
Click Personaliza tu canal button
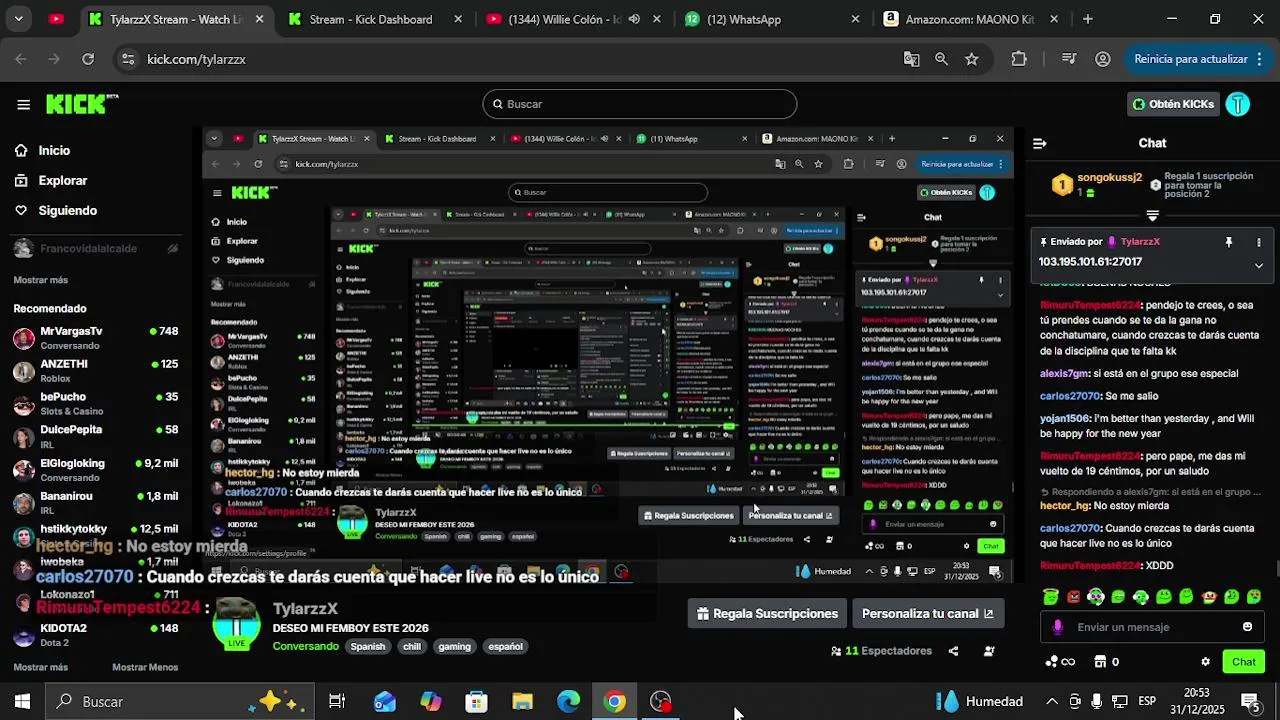click(927, 613)
